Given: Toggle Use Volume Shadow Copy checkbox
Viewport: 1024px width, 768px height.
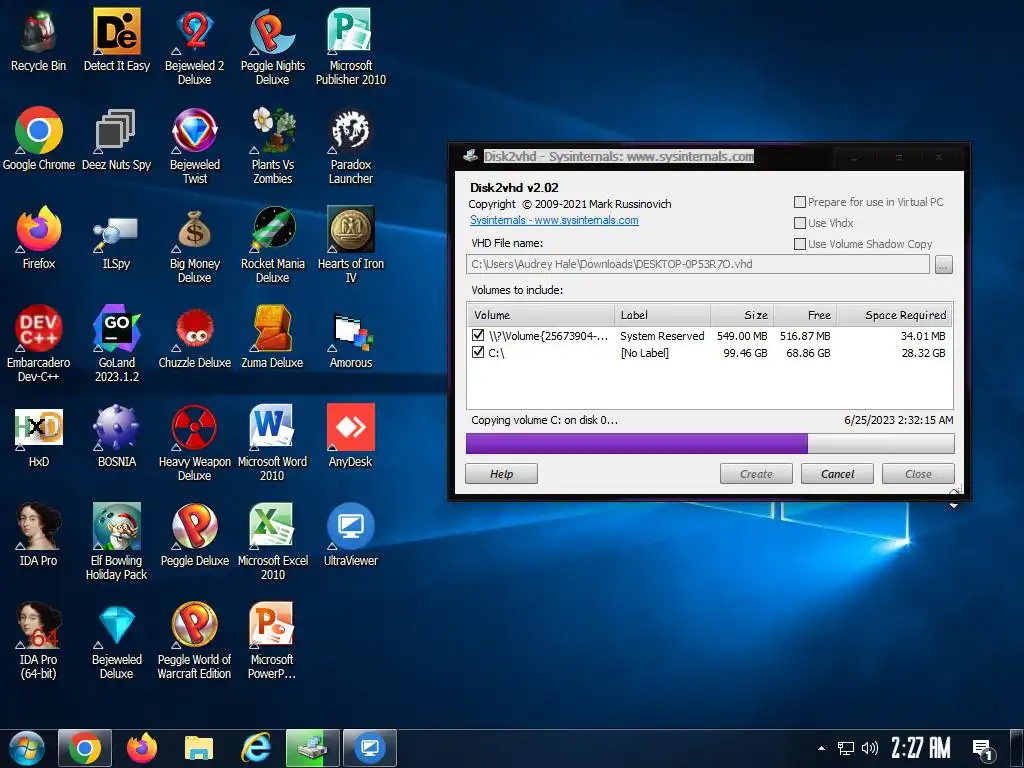Looking at the screenshot, I should coord(799,244).
